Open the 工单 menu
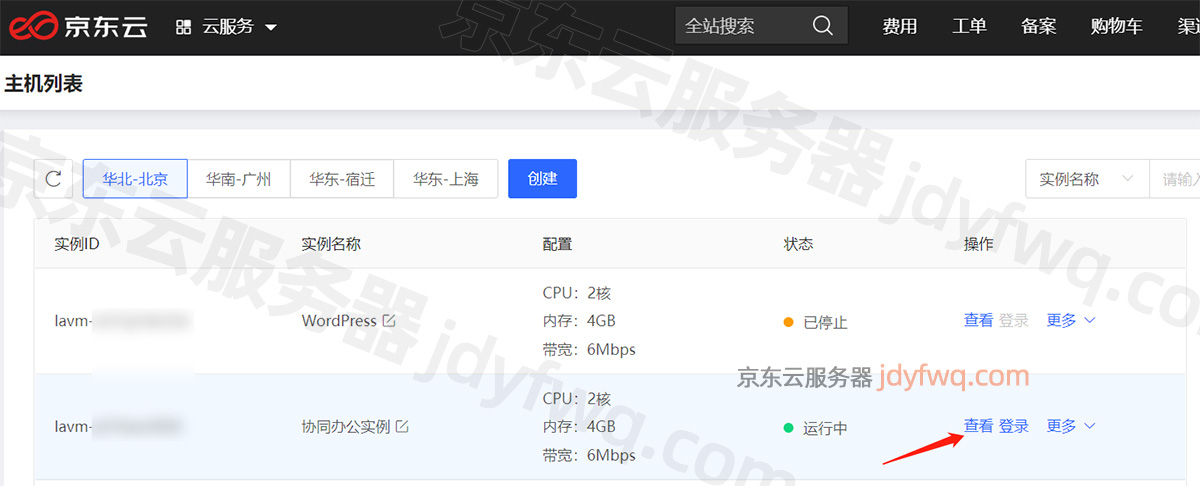The height and width of the screenshot is (486, 1200). tap(970, 27)
